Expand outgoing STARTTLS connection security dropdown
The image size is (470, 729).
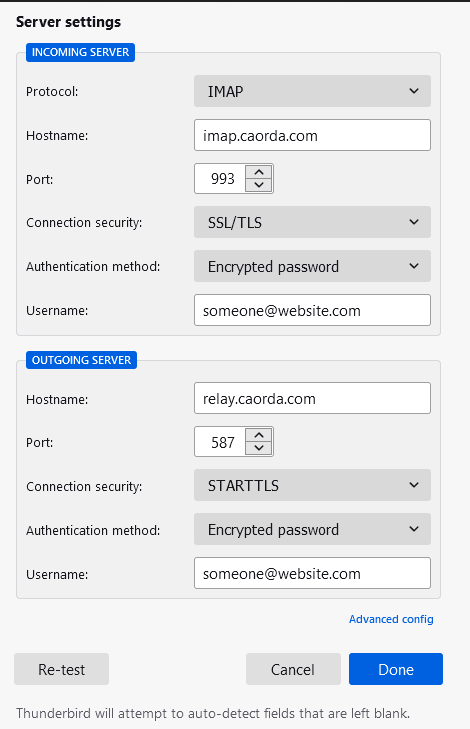[312, 485]
